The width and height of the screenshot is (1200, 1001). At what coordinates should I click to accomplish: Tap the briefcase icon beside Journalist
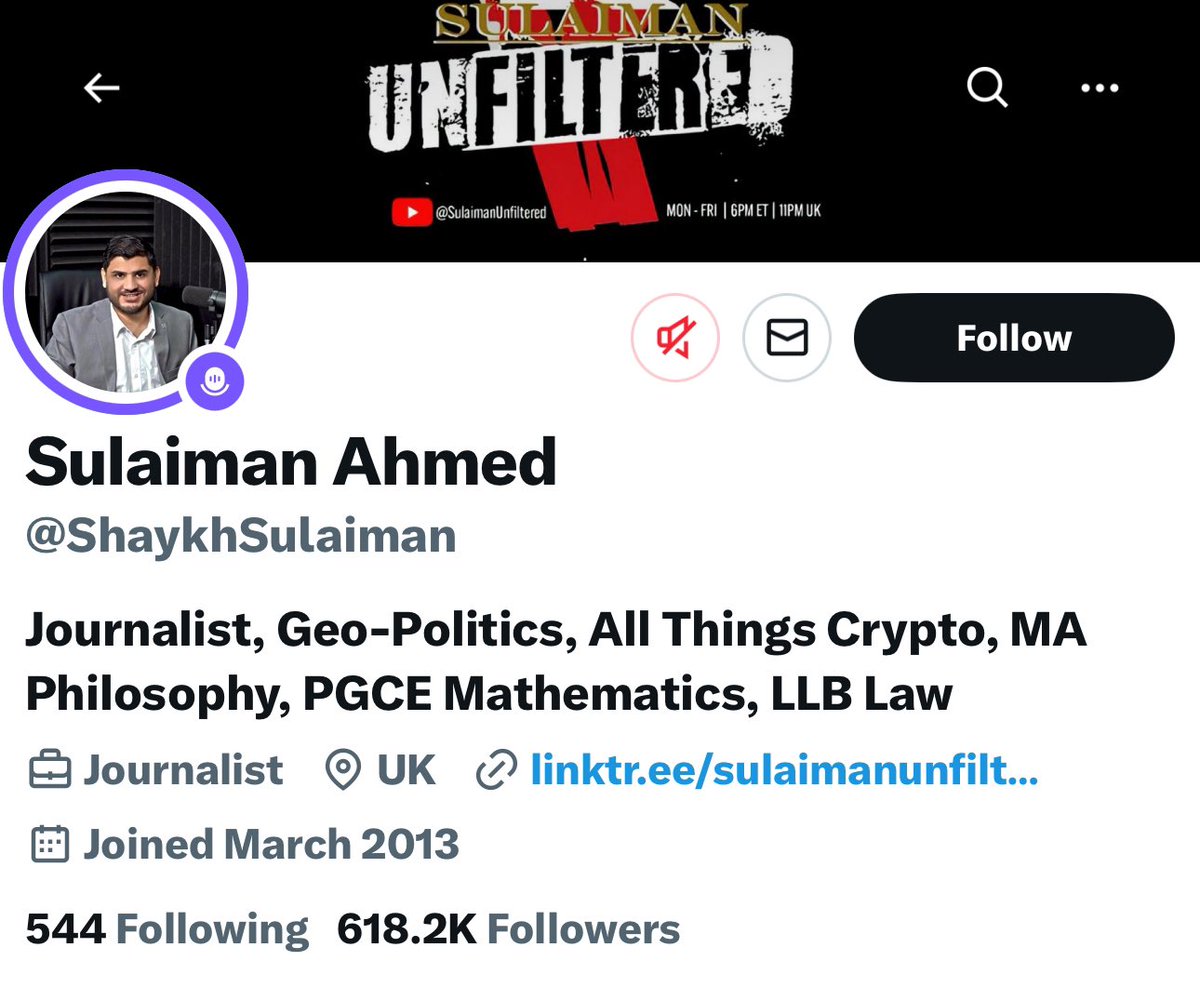click(x=48, y=771)
